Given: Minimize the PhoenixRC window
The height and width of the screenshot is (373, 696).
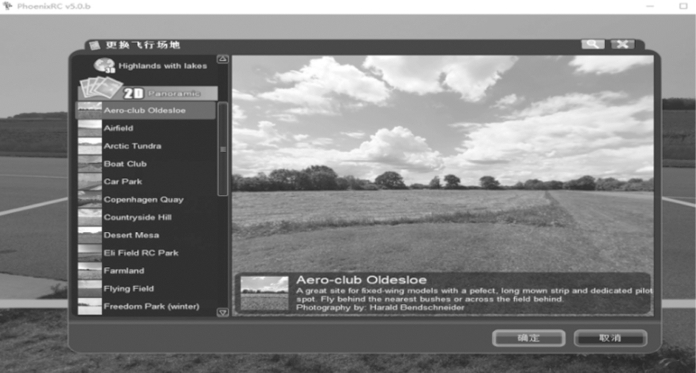Looking at the screenshot, I should click(x=650, y=6).
